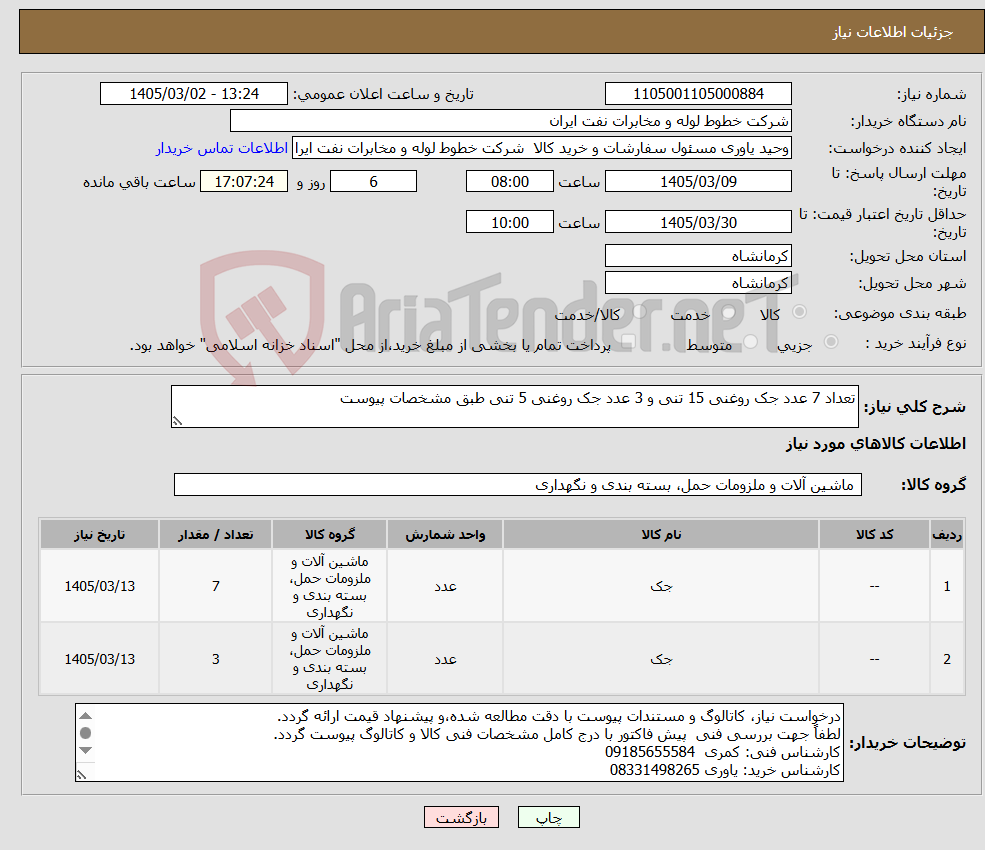Click the جزئیات اطلاعات نیاز page header
Screen dimensions: 985x850
coord(892,32)
